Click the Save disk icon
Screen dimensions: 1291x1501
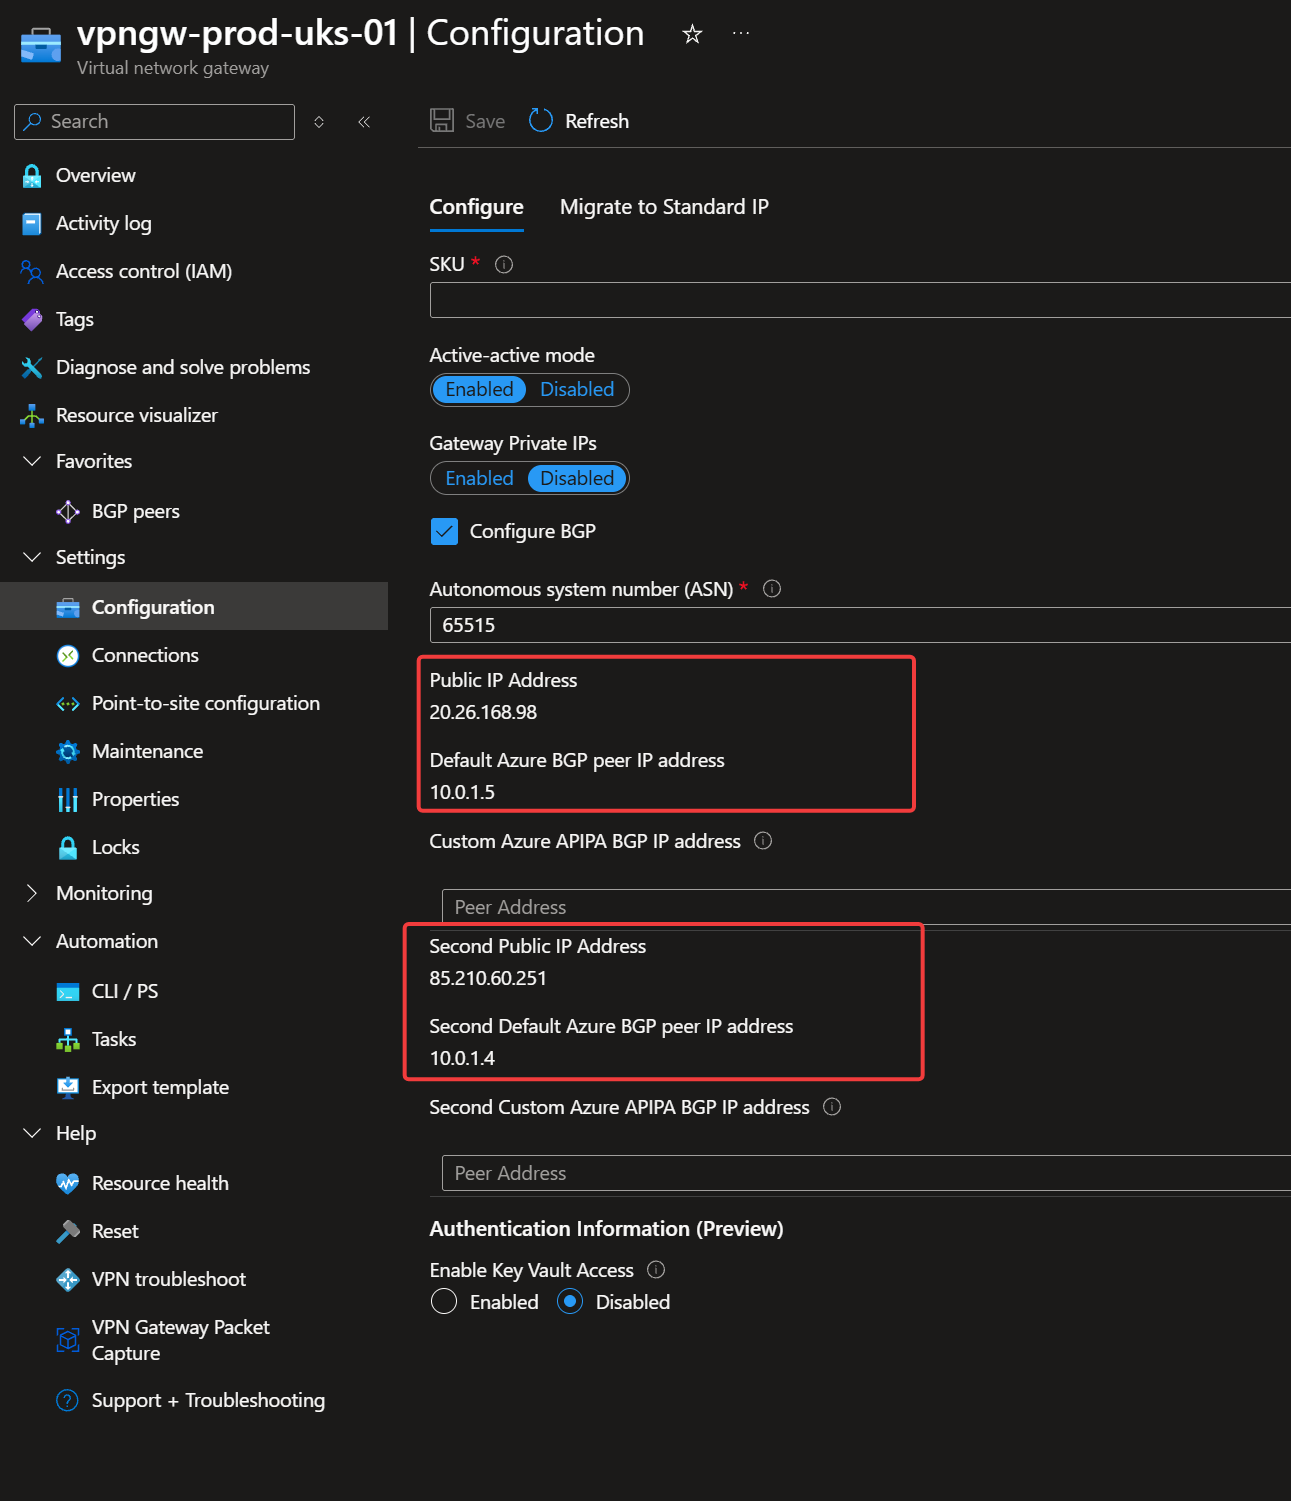click(442, 121)
